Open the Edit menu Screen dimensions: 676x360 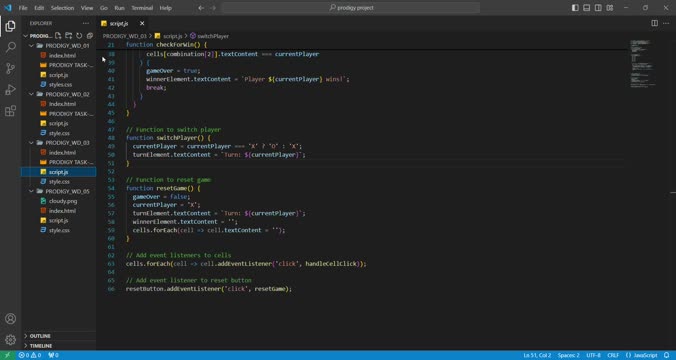pyautogui.click(x=39, y=8)
